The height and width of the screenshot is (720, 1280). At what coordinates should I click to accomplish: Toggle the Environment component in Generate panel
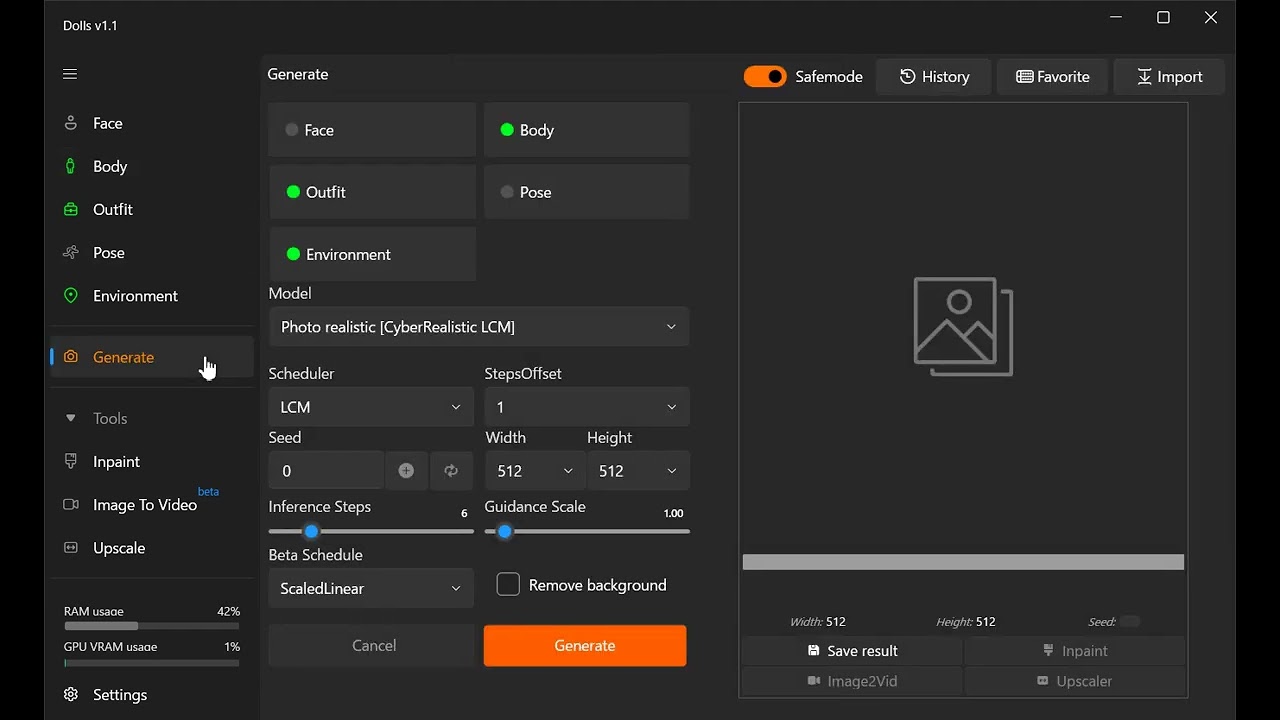[x=372, y=254]
